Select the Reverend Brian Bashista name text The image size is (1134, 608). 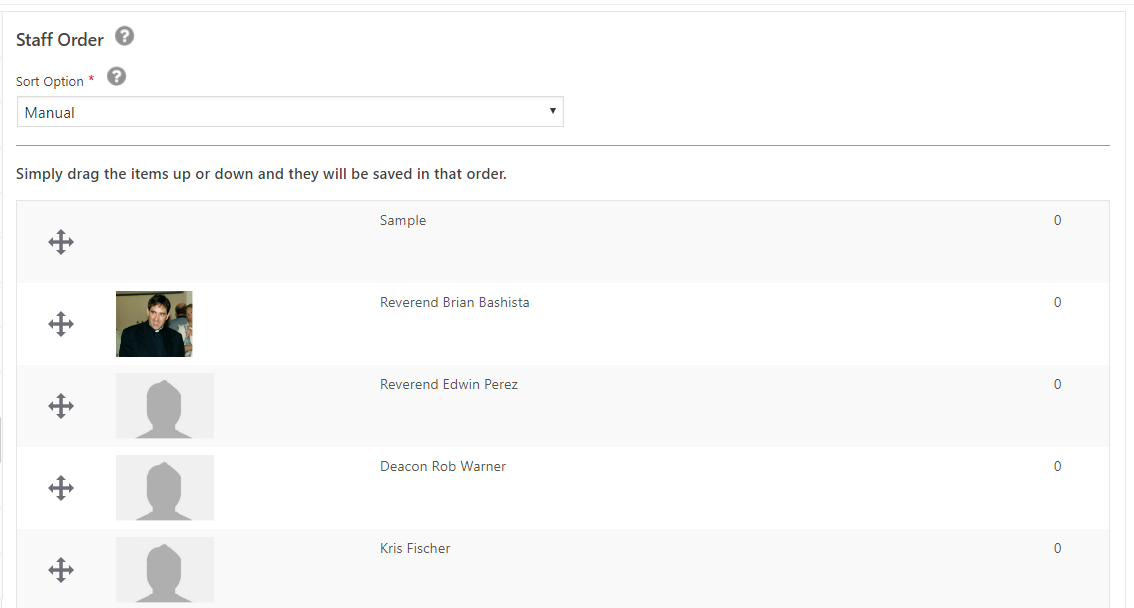click(x=455, y=303)
